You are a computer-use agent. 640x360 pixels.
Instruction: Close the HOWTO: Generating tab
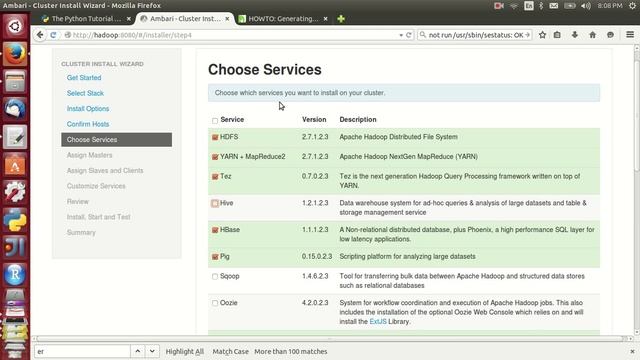point(325,19)
